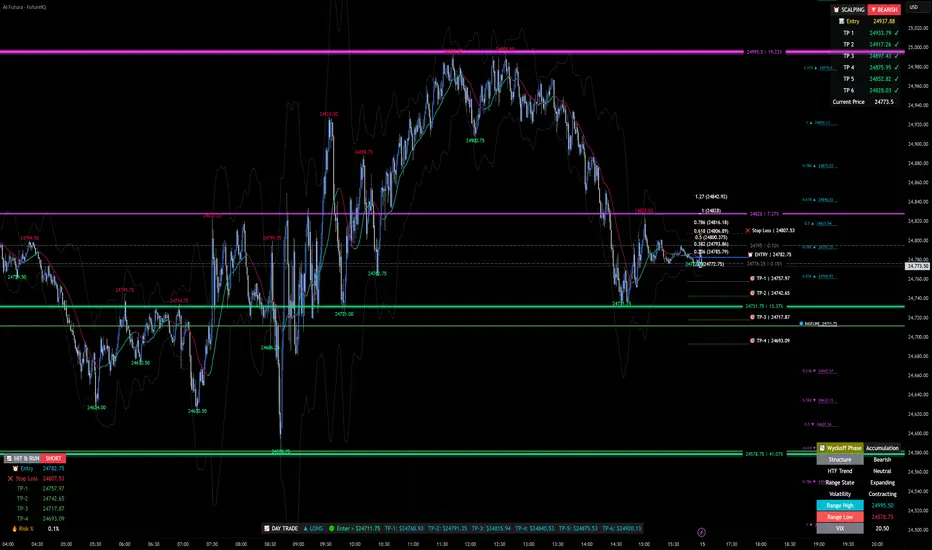The height and width of the screenshot is (550, 932).
Task: Click the Wyckoff Phase header label
Action: [844, 448]
